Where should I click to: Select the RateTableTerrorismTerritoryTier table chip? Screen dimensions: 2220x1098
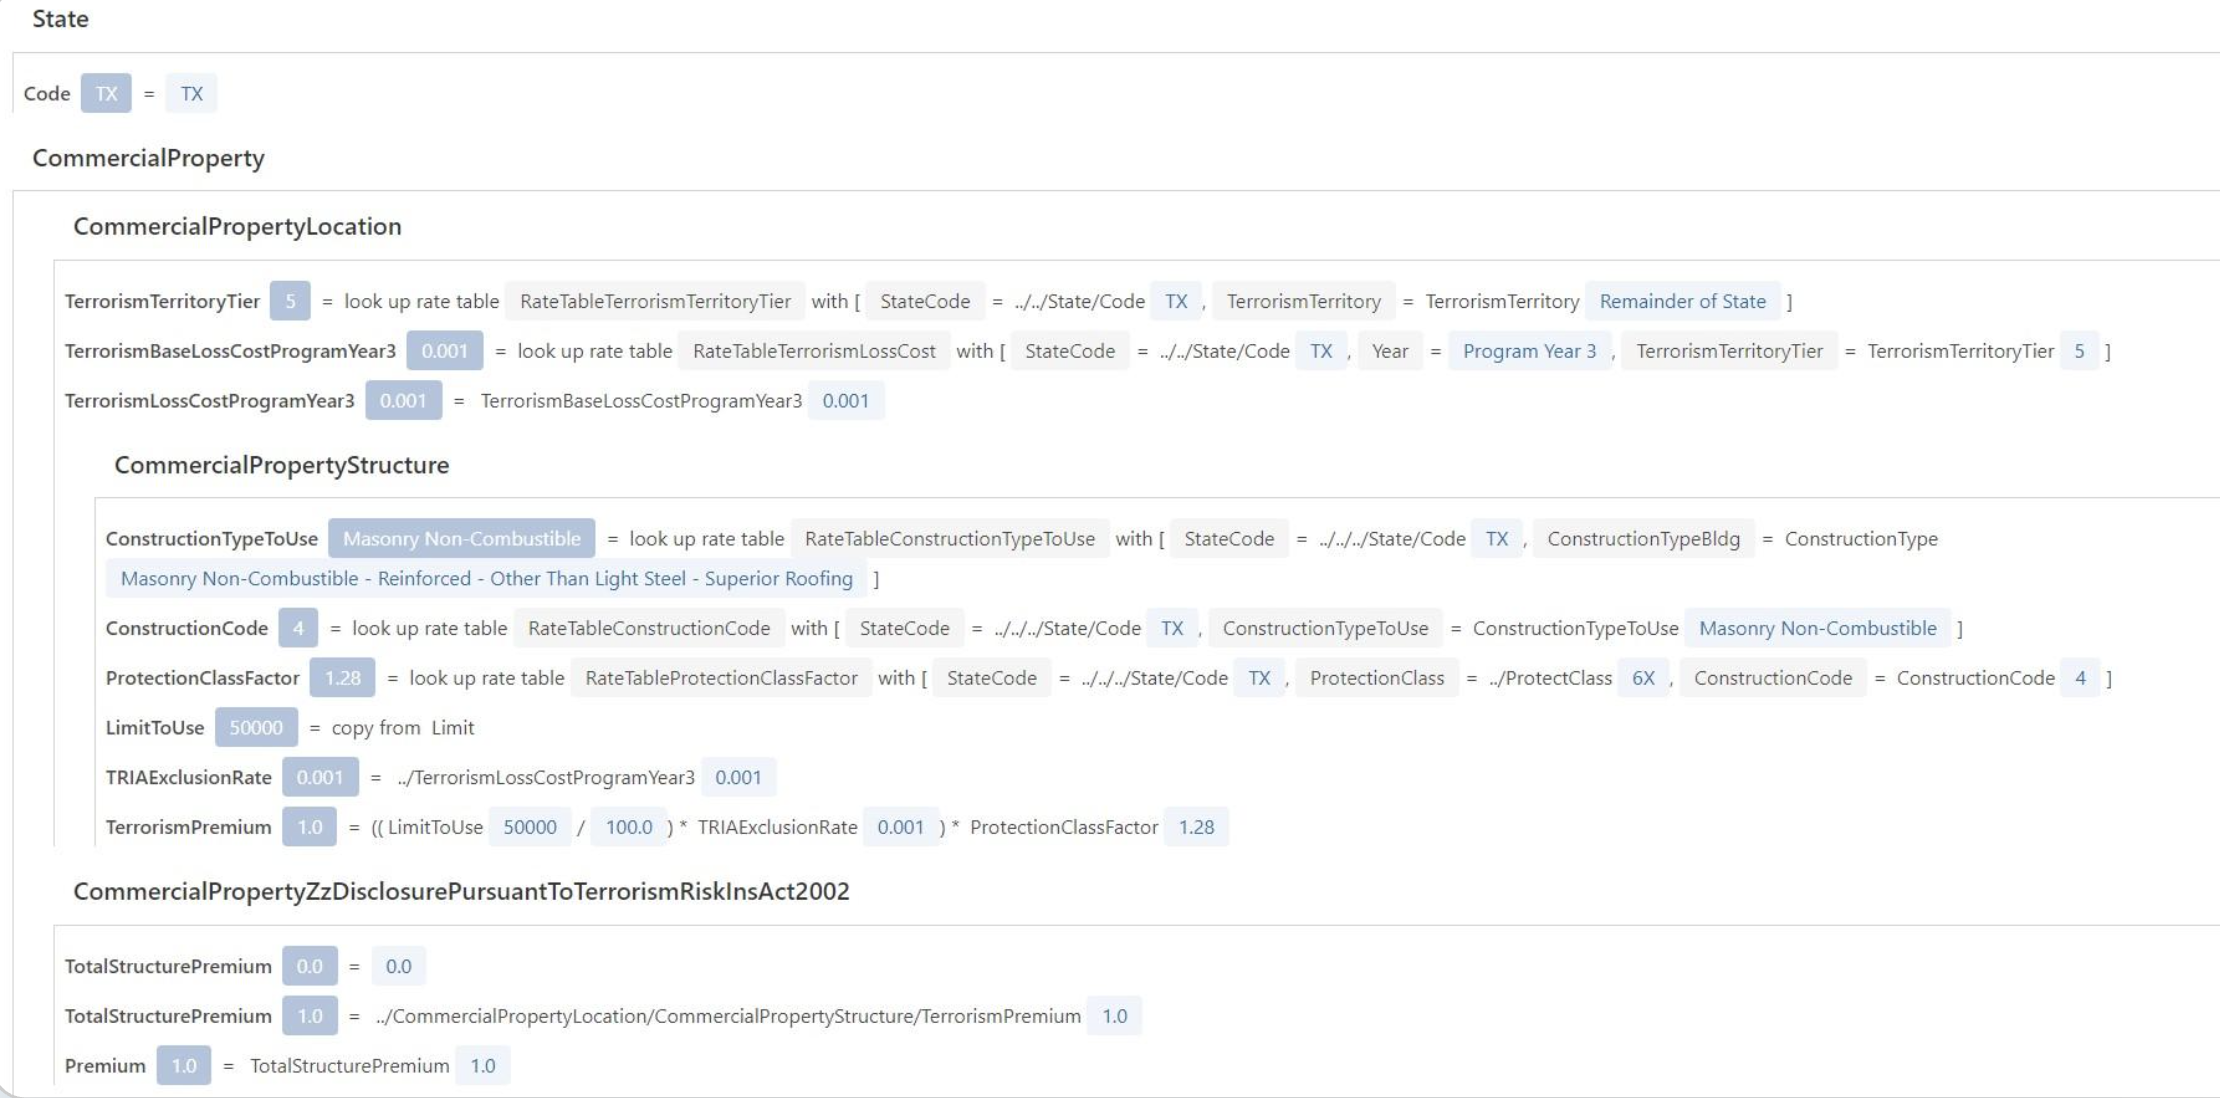(655, 301)
